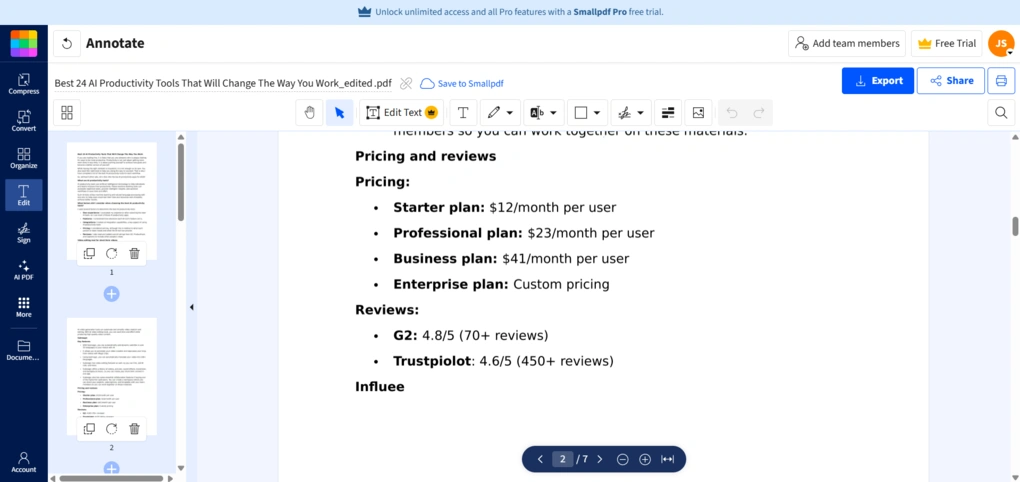Viewport: 1020px width, 482px height.
Task: Click the back arrow beside Annotate
Action: click(66, 44)
